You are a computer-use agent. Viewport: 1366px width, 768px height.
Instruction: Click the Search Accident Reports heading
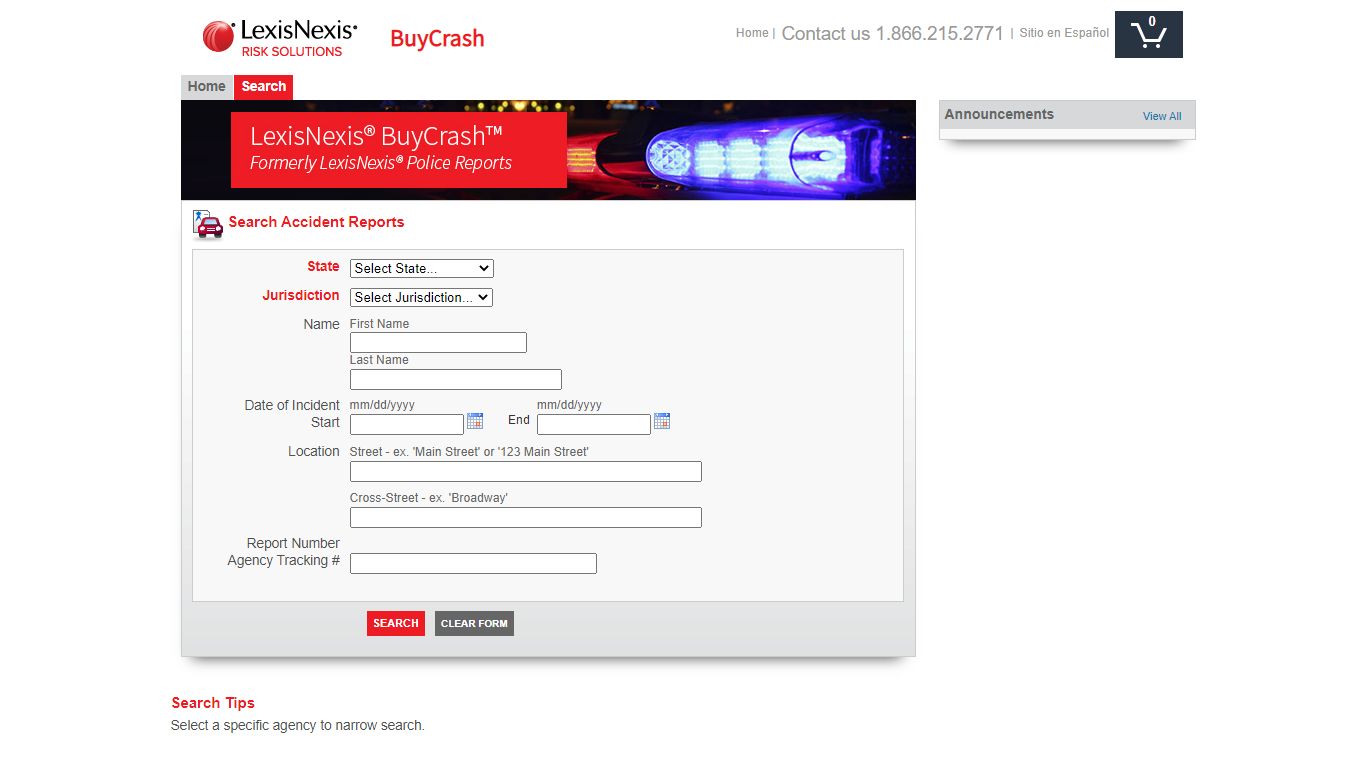(316, 222)
